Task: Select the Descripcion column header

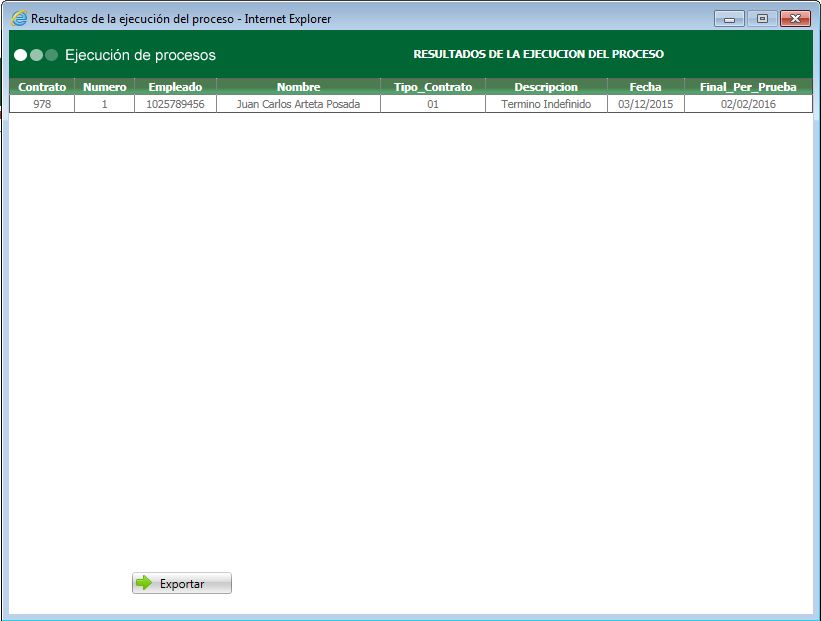Action: tap(546, 87)
